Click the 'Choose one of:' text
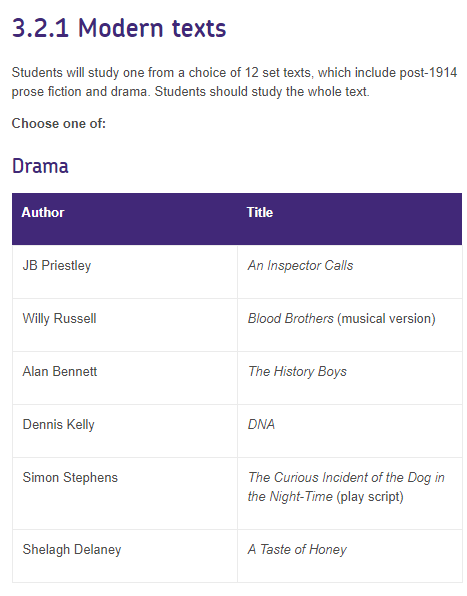The height and width of the screenshot is (596, 467). click(59, 124)
